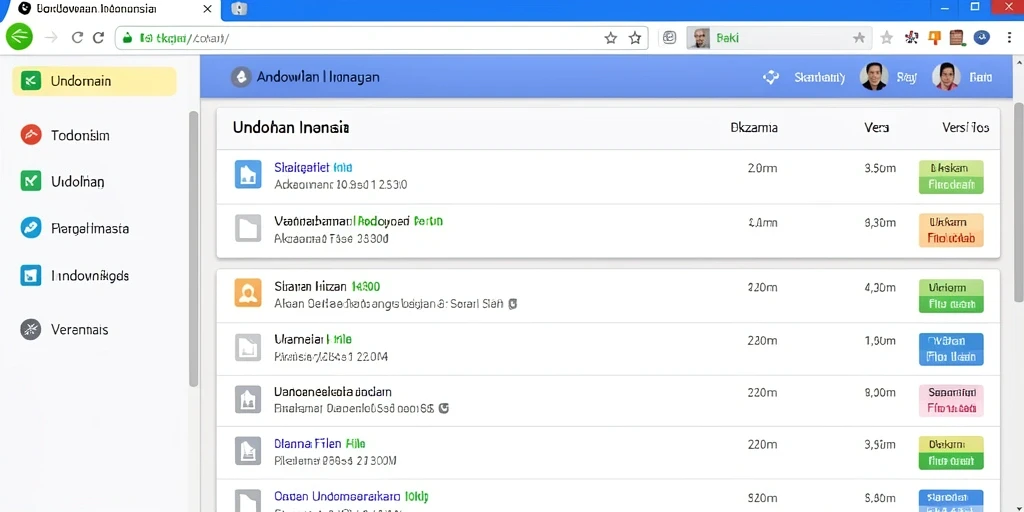Click the first reload icon
The image size is (1024, 512).
[77, 38]
